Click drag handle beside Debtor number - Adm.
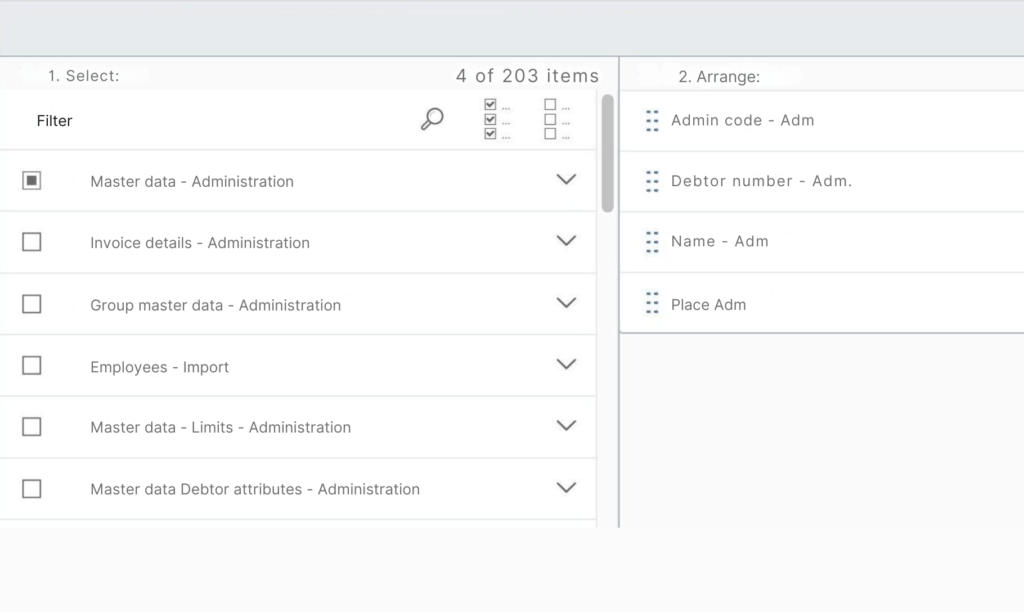 (x=652, y=181)
